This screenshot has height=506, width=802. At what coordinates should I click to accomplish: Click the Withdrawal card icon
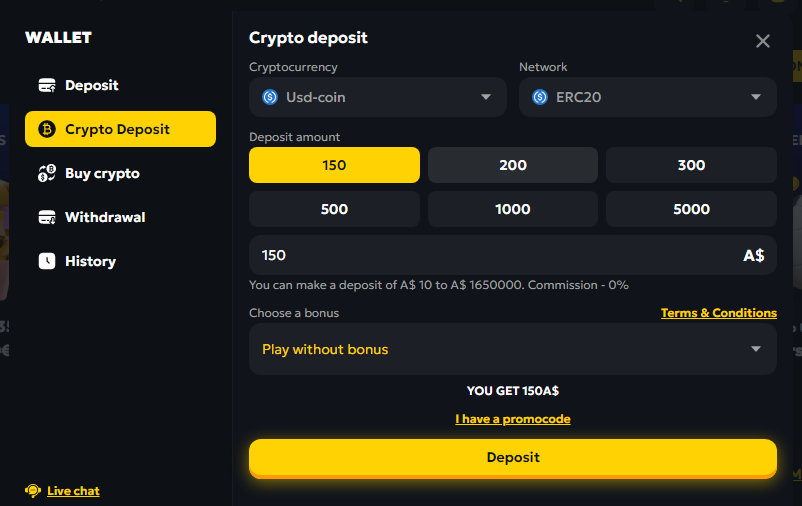(x=47, y=217)
